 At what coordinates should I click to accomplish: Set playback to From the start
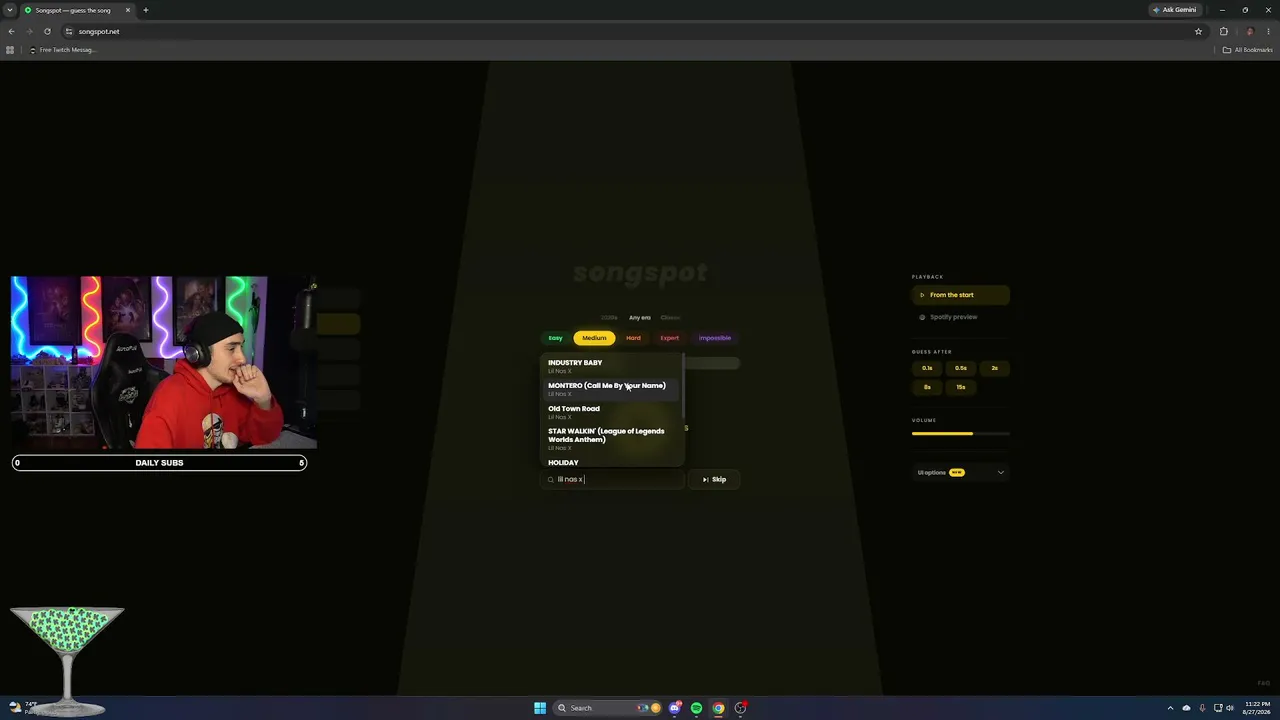(x=960, y=295)
